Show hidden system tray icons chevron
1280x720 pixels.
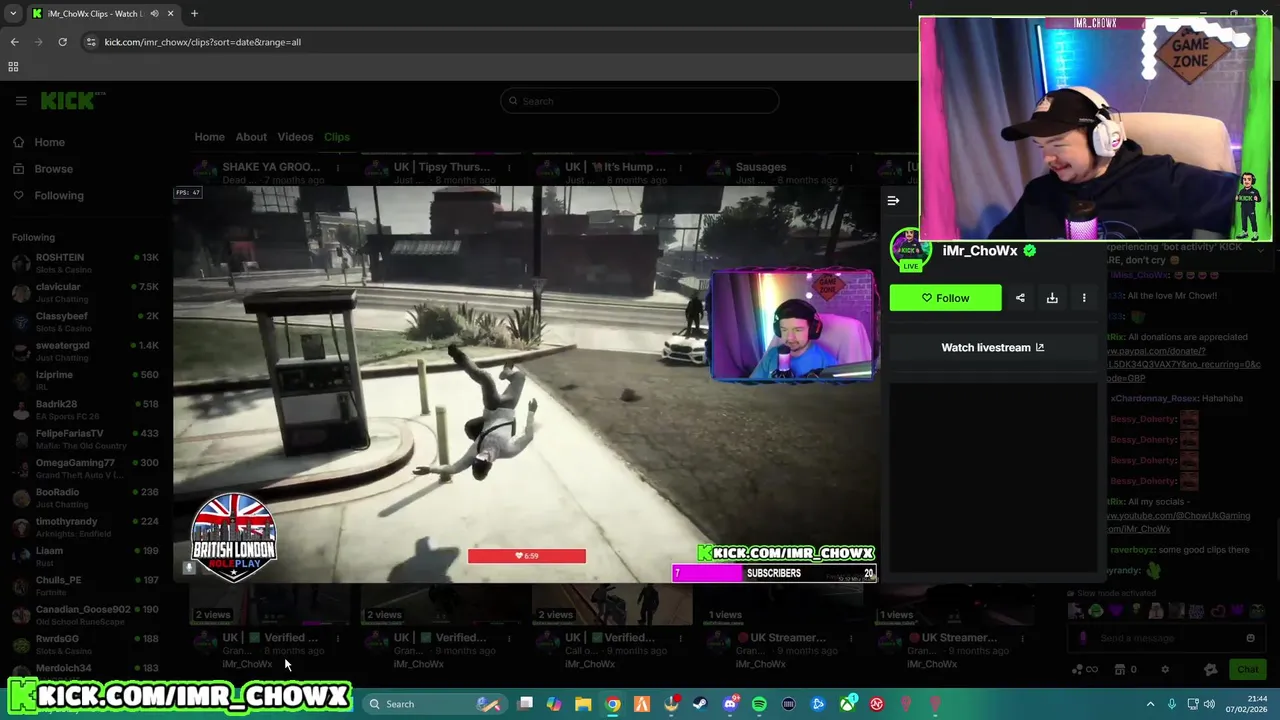click(x=1150, y=704)
